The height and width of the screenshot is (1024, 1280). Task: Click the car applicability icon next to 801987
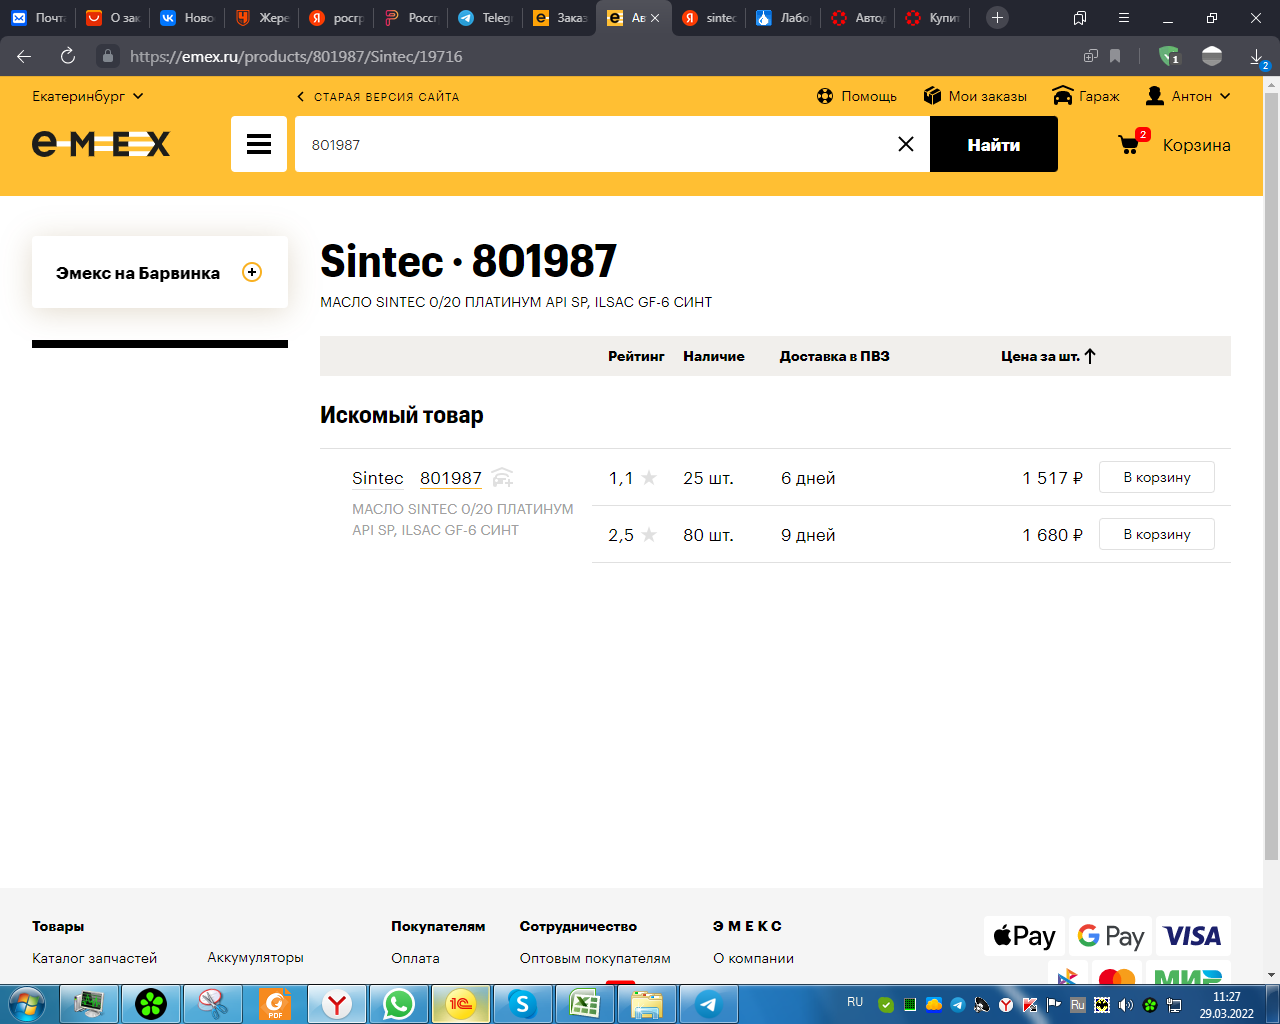[503, 477]
